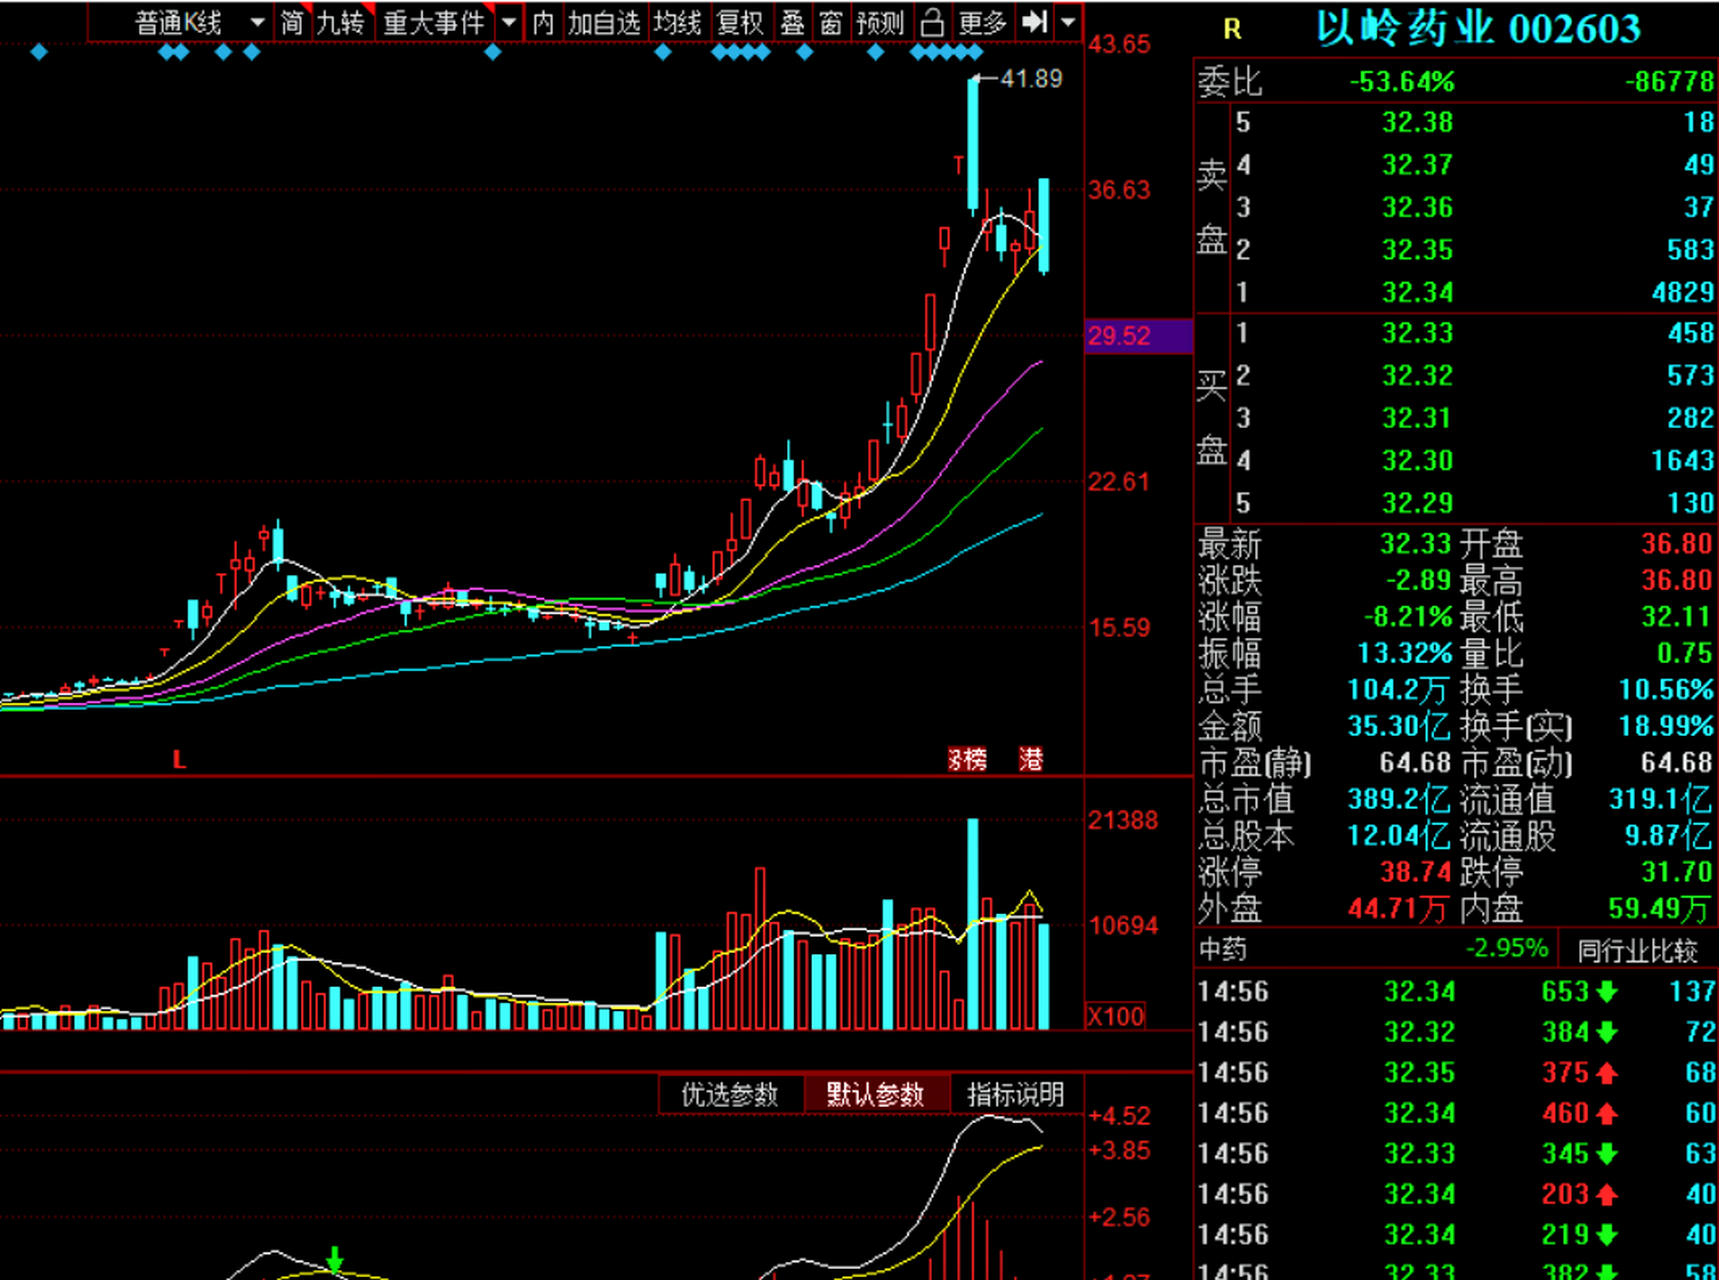The width and height of the screenshot is (1719, 1280).
Task: Open the 更多 menu
Action: [x=982, y=22]
